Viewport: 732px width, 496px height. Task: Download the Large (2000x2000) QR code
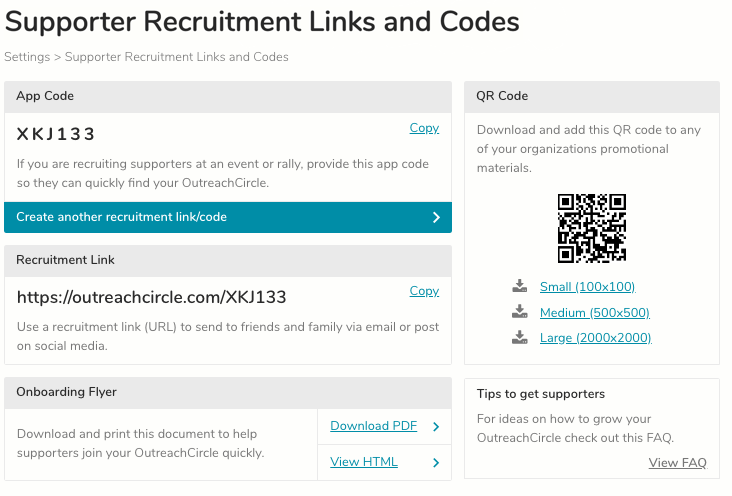point(595,338)
